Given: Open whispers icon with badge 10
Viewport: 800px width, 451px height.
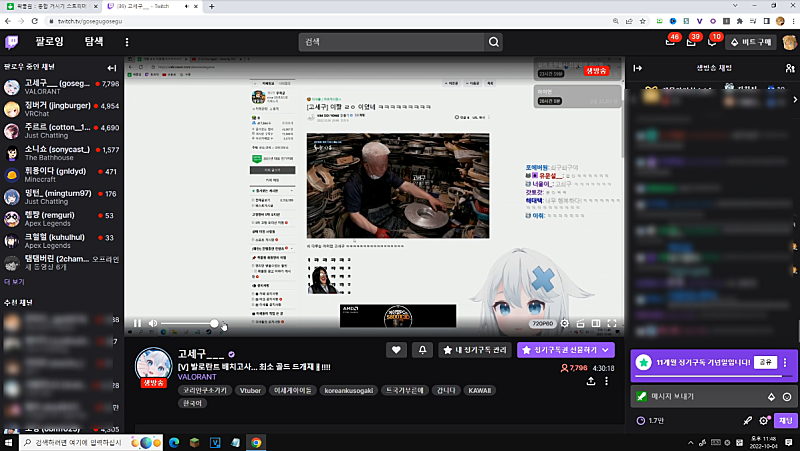Looking at the screenshot, I should pyautogui.click(x=712, y=42).
